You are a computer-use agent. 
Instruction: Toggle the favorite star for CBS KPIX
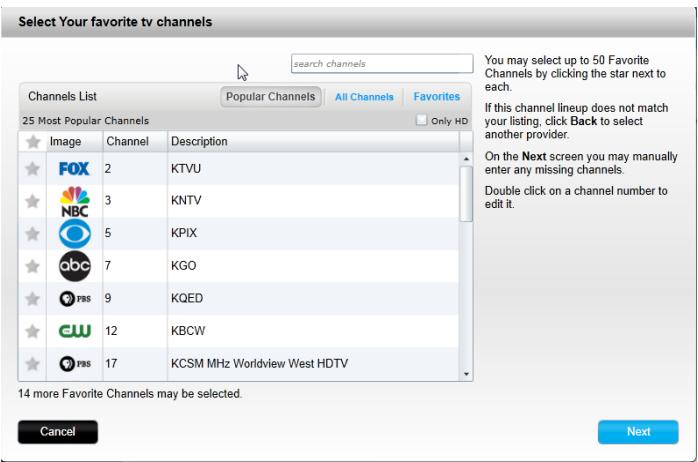tap(32, 234)
